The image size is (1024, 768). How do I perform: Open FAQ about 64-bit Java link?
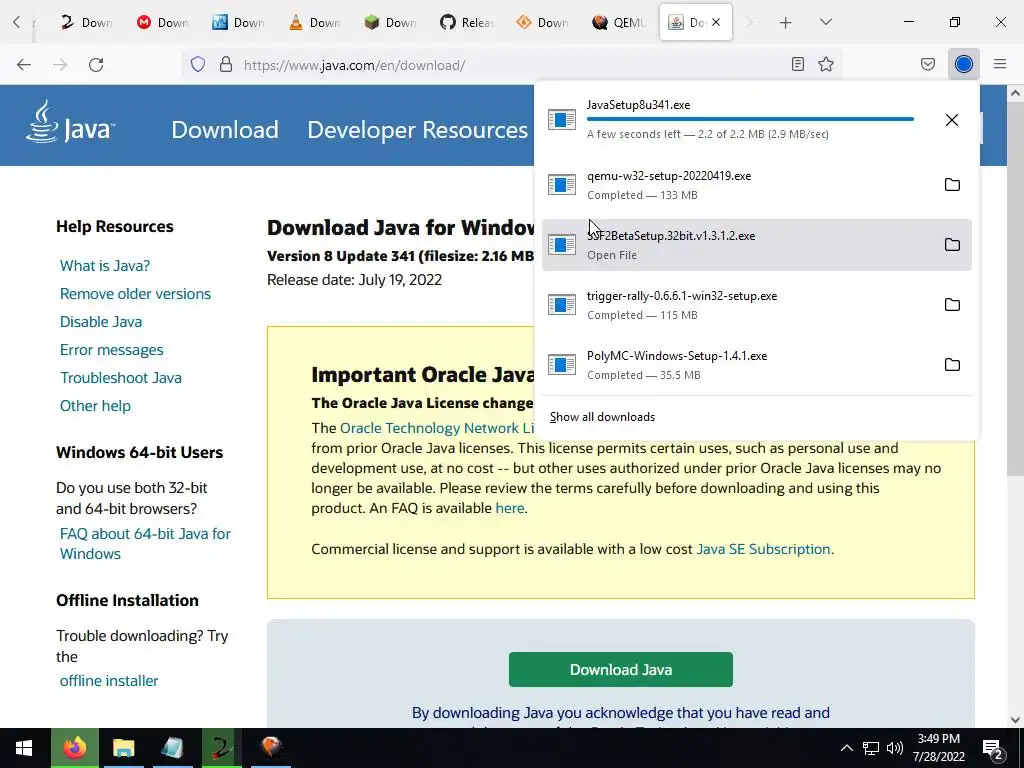[x=145, y=543]
